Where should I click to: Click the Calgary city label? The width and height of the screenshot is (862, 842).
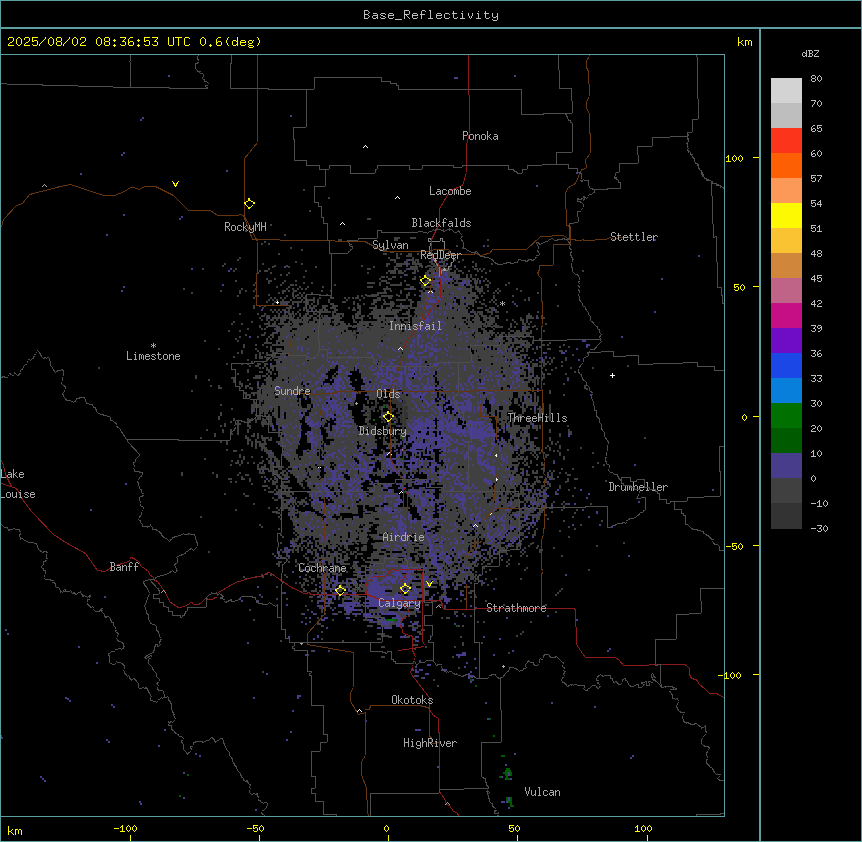[x=400, y=603]
